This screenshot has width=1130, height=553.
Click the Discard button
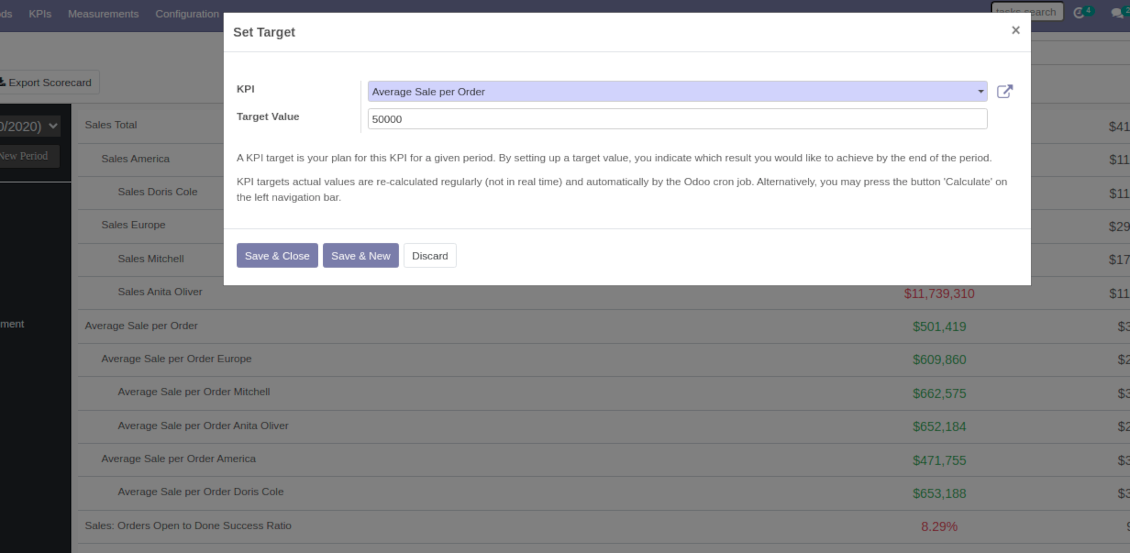(x=429, y=256)
